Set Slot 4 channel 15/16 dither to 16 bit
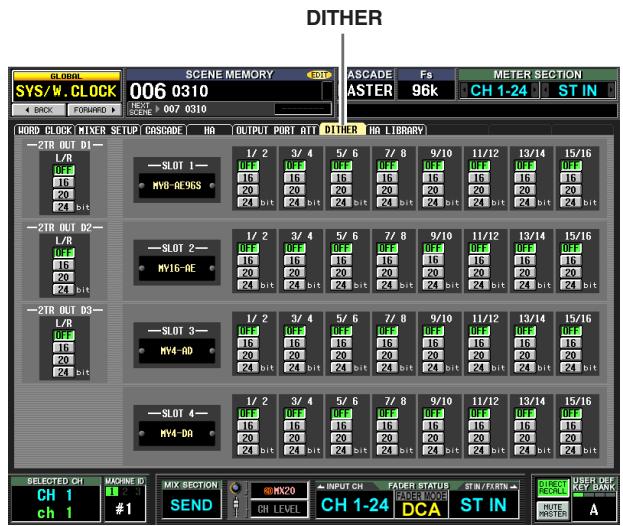Screen dimensions: 623x526 click(571, 426)
